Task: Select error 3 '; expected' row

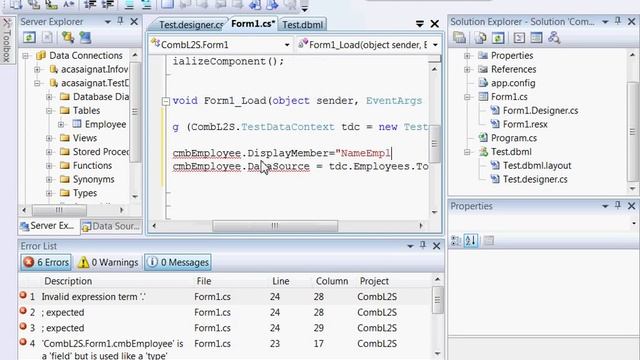Action: click(224, 328)
